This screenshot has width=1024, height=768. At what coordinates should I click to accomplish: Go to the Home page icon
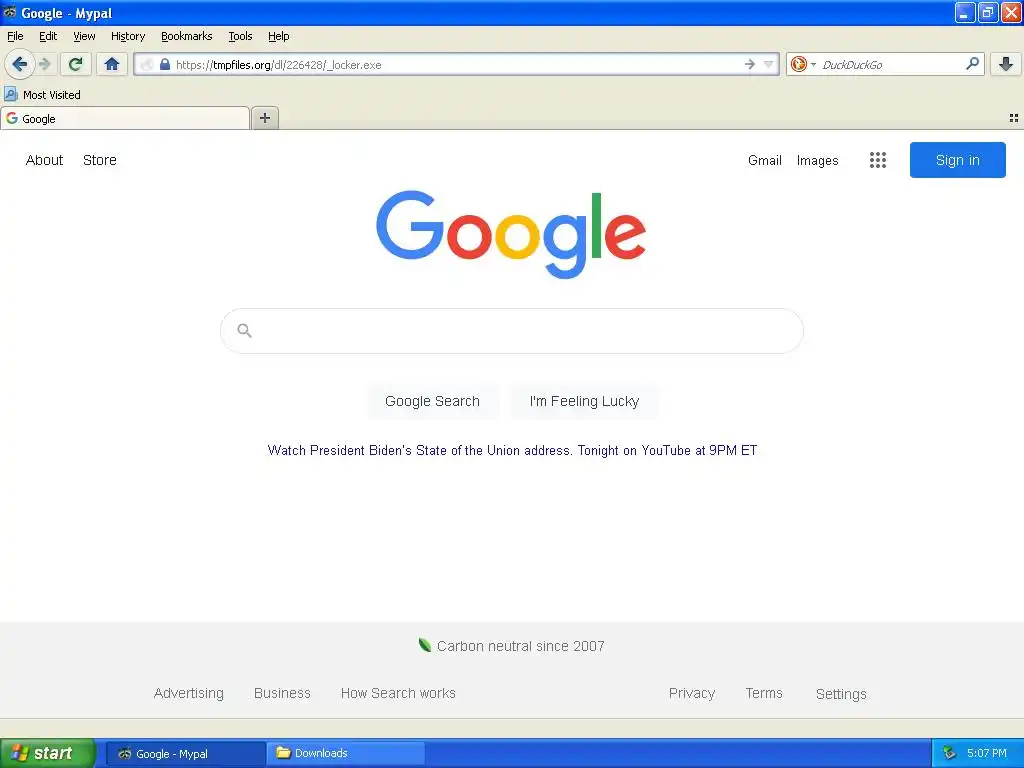click(112, 64)
